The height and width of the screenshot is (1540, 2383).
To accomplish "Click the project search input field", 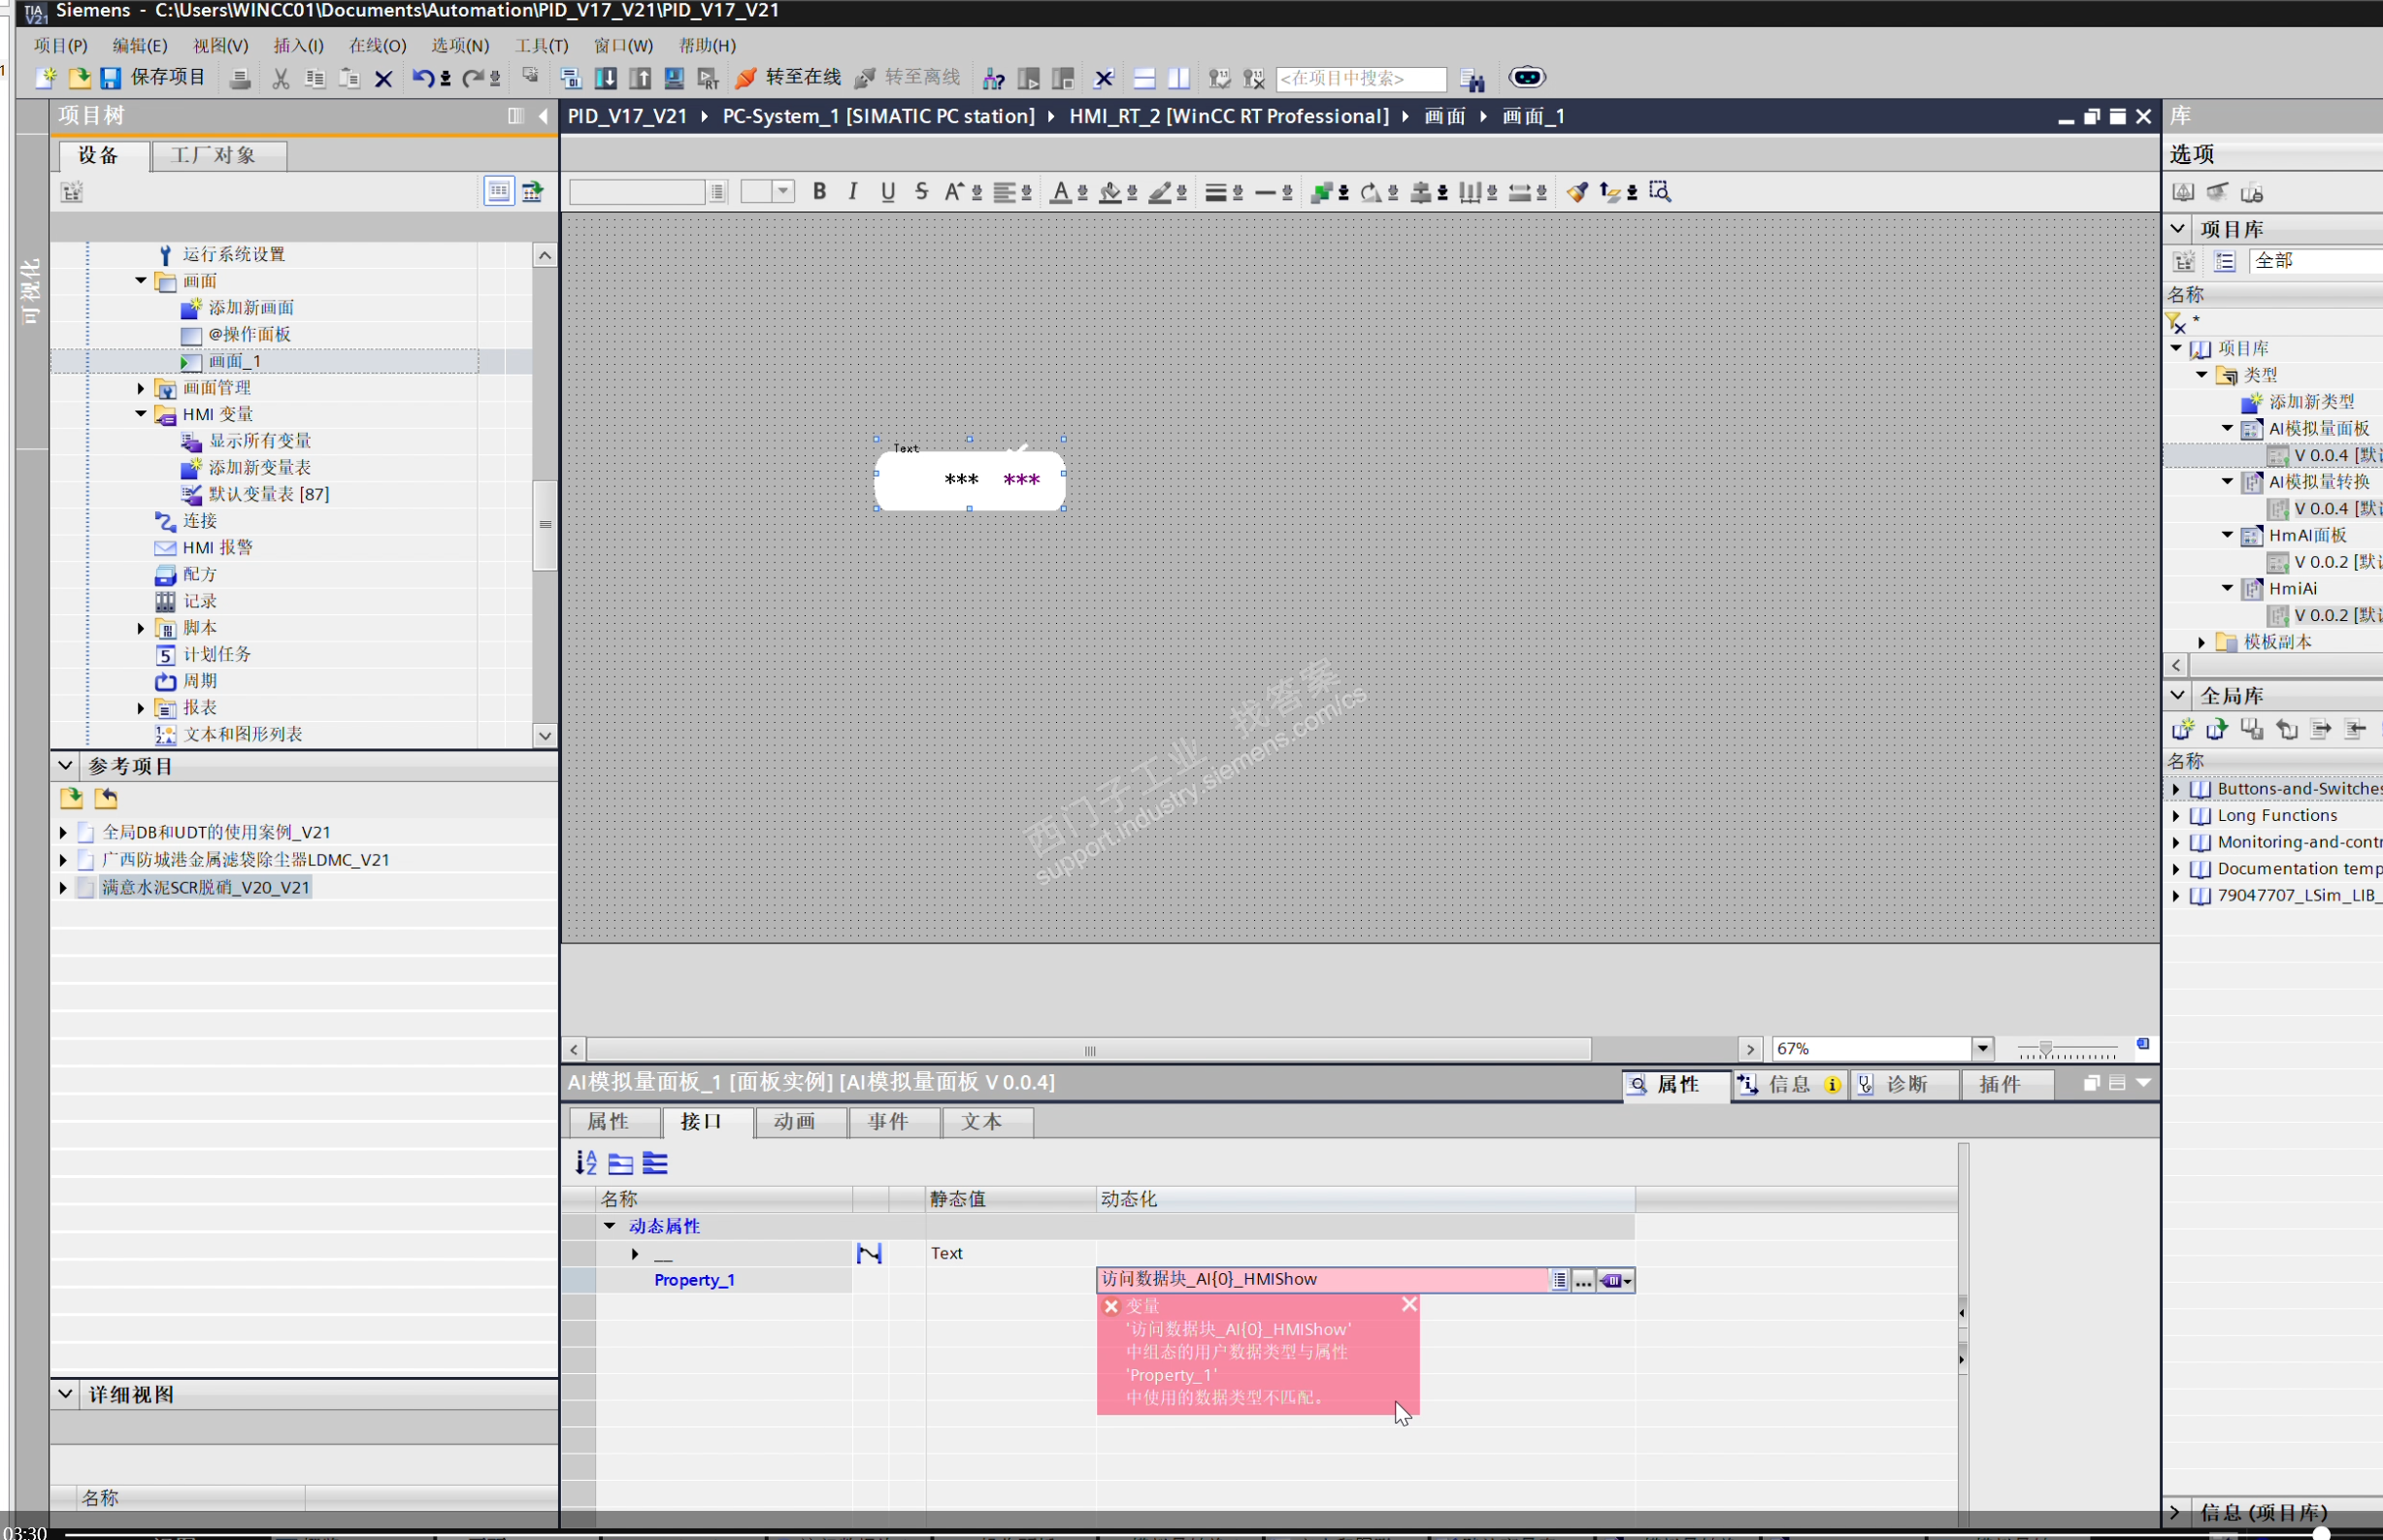I will pyautogui.click(x=1360, y=78).
